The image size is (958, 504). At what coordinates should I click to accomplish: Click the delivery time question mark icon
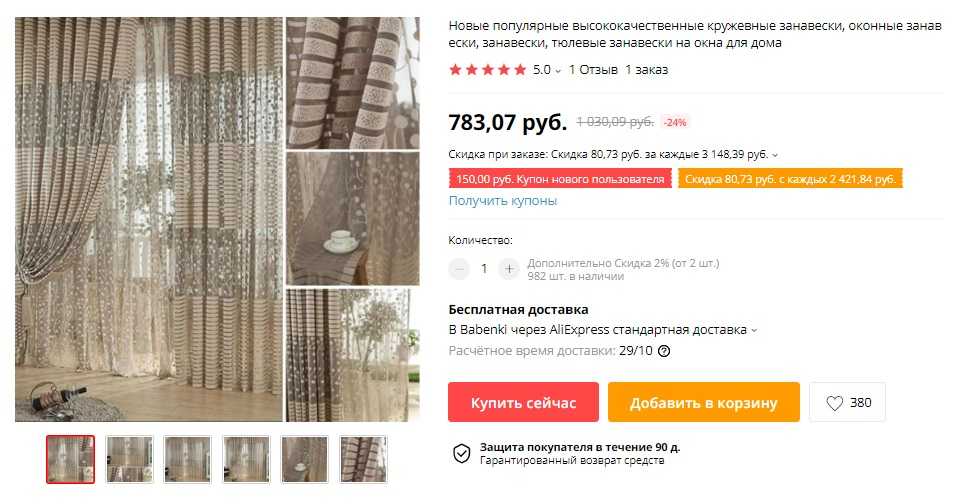[x=664, y=351]
